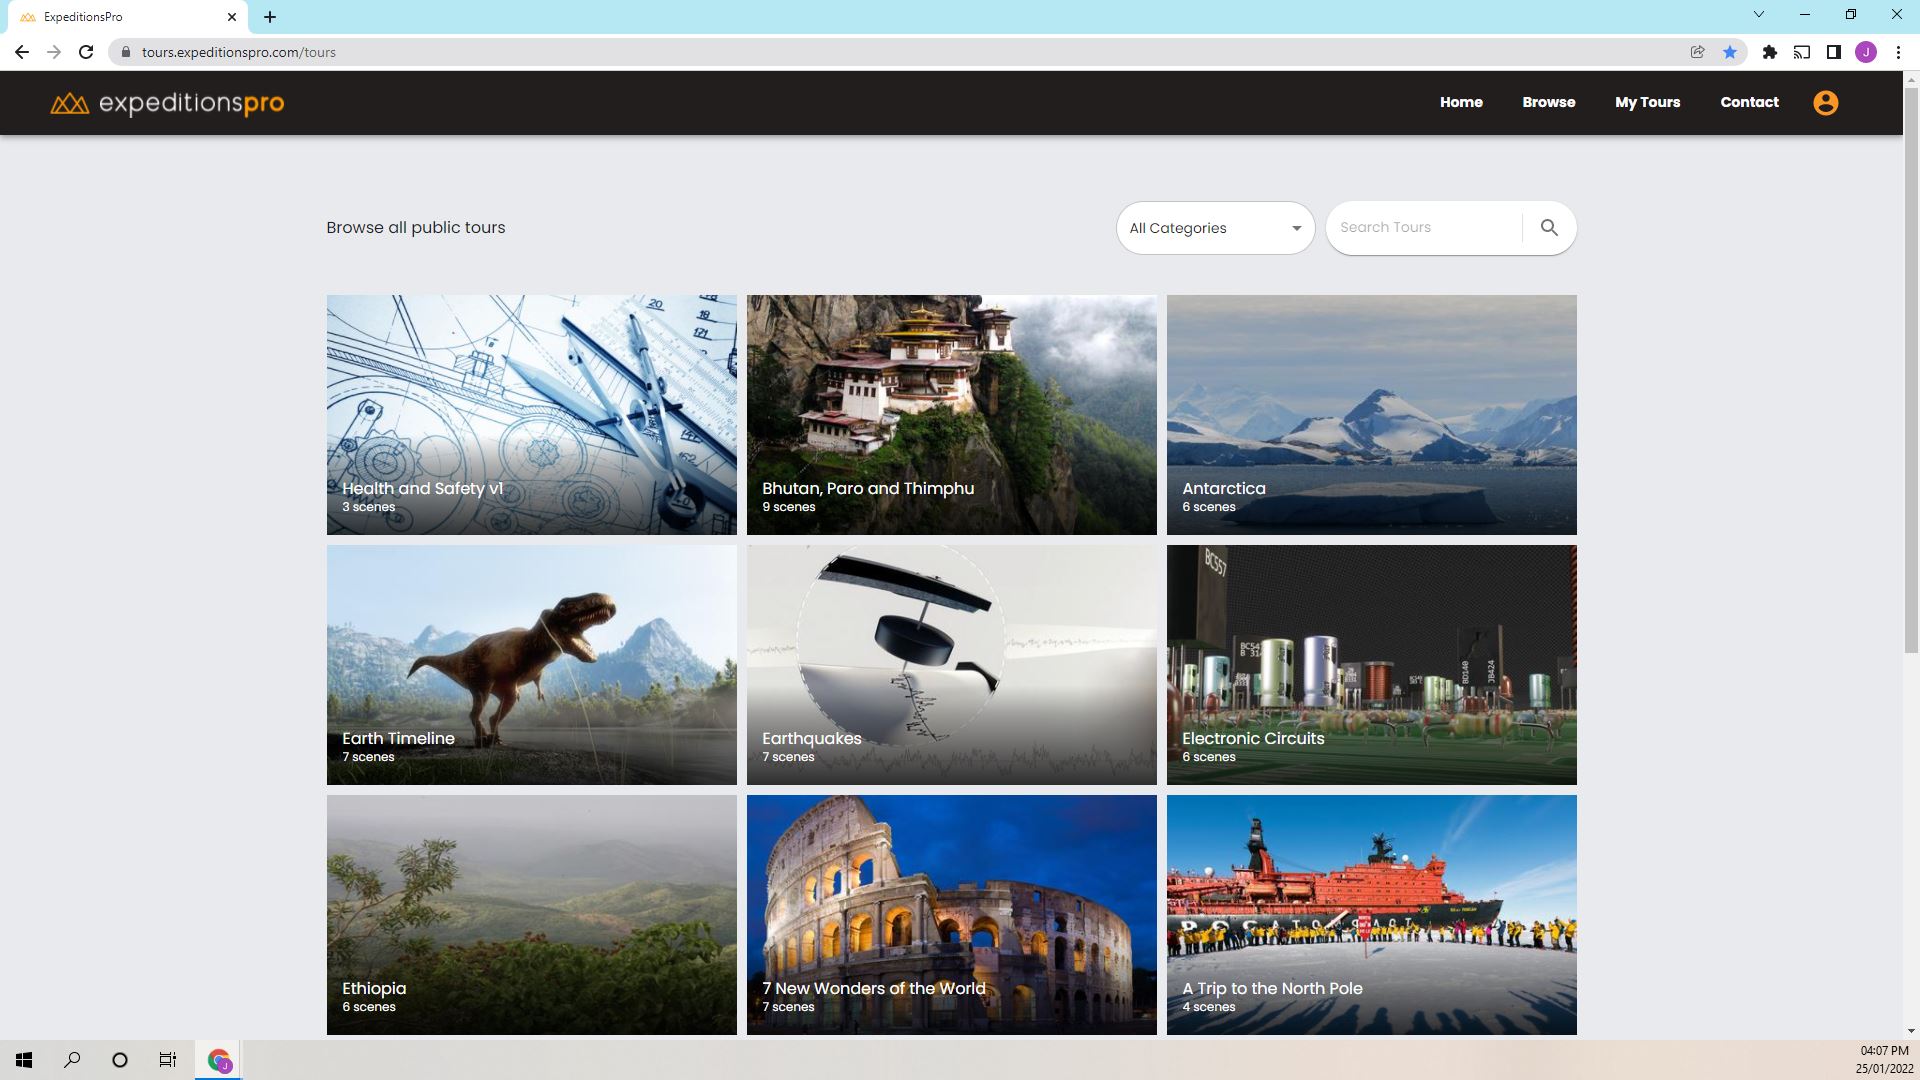Open the Antarctica tour card
Viewport: 1920px width, 1080px height.
(x=1371, y=414)
